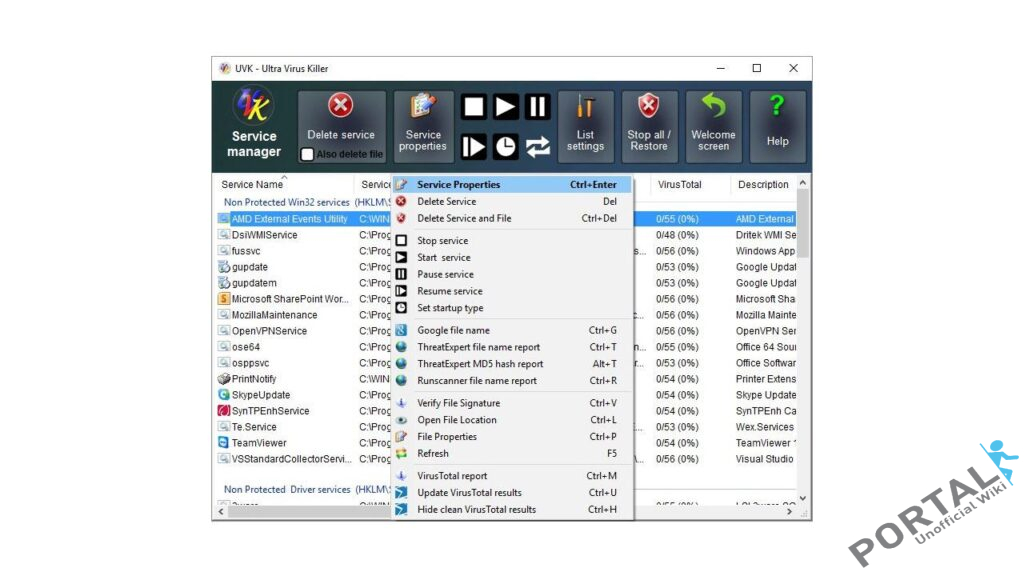Select Start service in context menu

(513, 257)
